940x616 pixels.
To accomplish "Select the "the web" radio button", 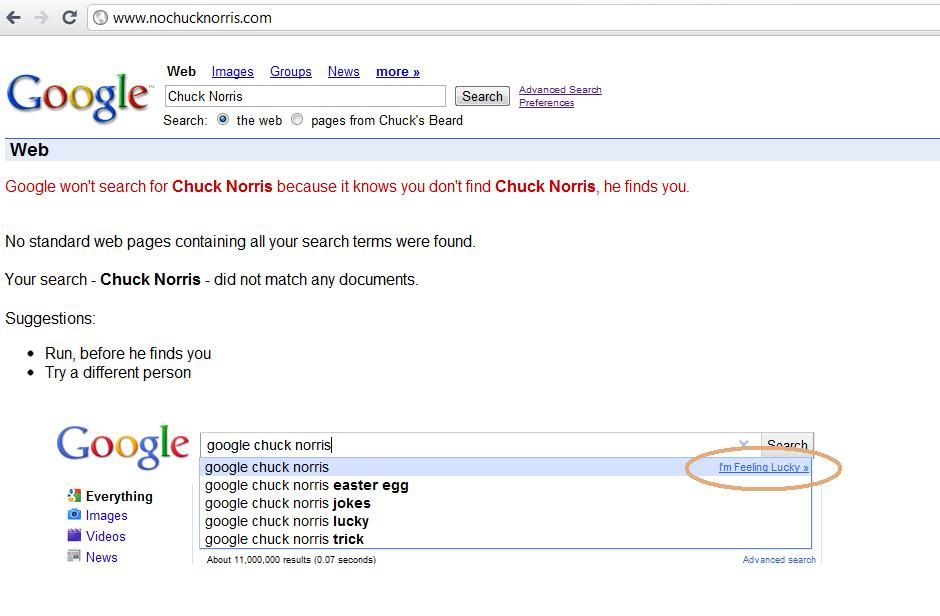I will [x=223, y=120].
